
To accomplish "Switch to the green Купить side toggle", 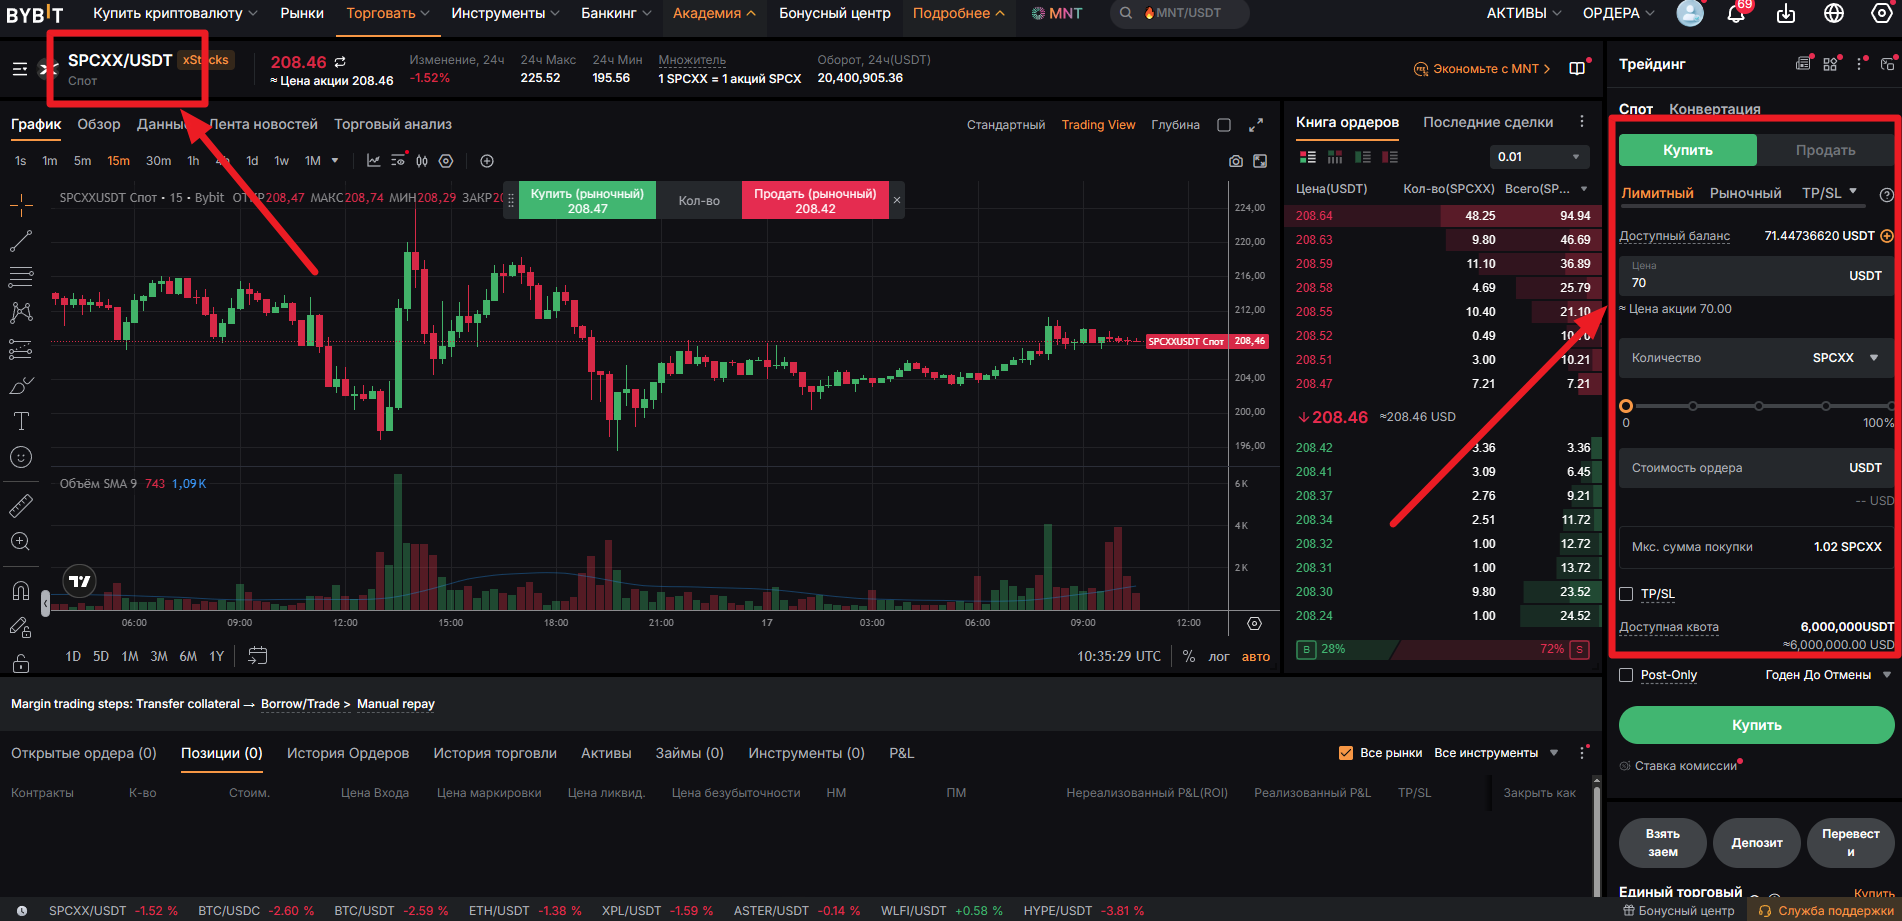I will point(1688,150).
